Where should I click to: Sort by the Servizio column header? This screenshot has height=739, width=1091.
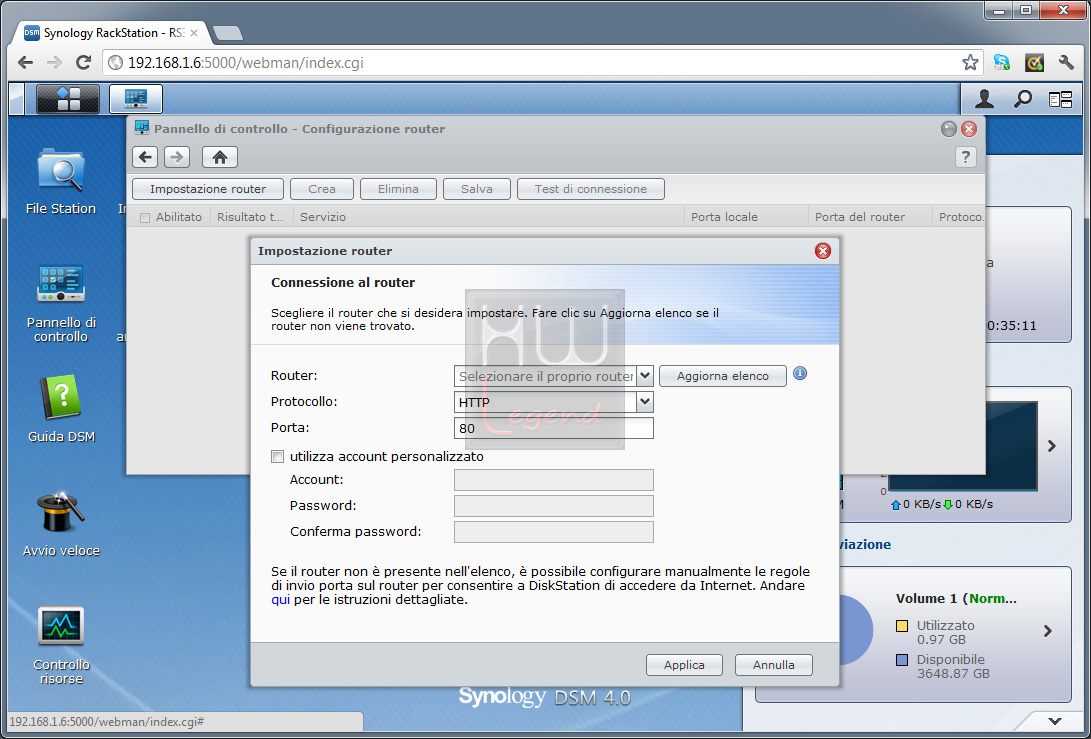pos(489,217)
